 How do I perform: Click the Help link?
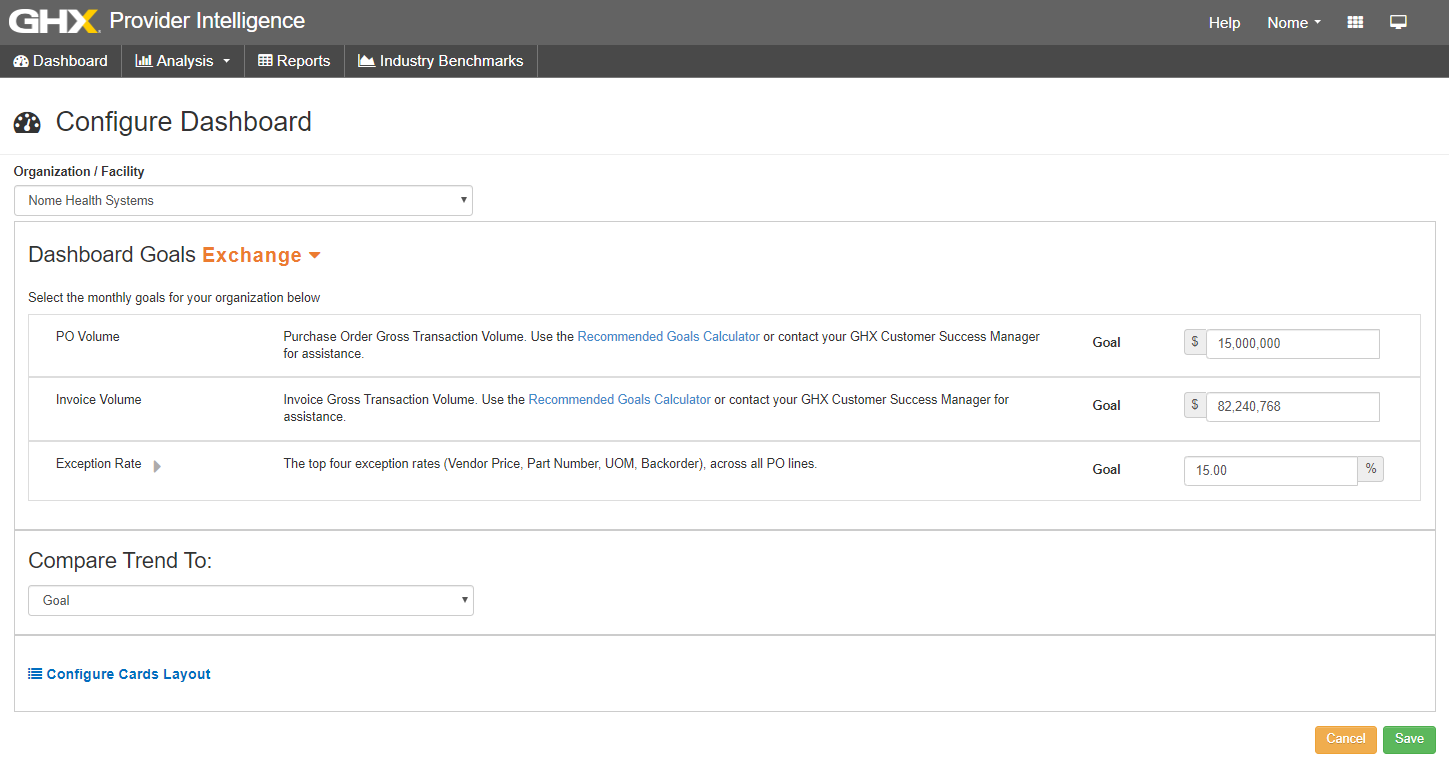1224,23
